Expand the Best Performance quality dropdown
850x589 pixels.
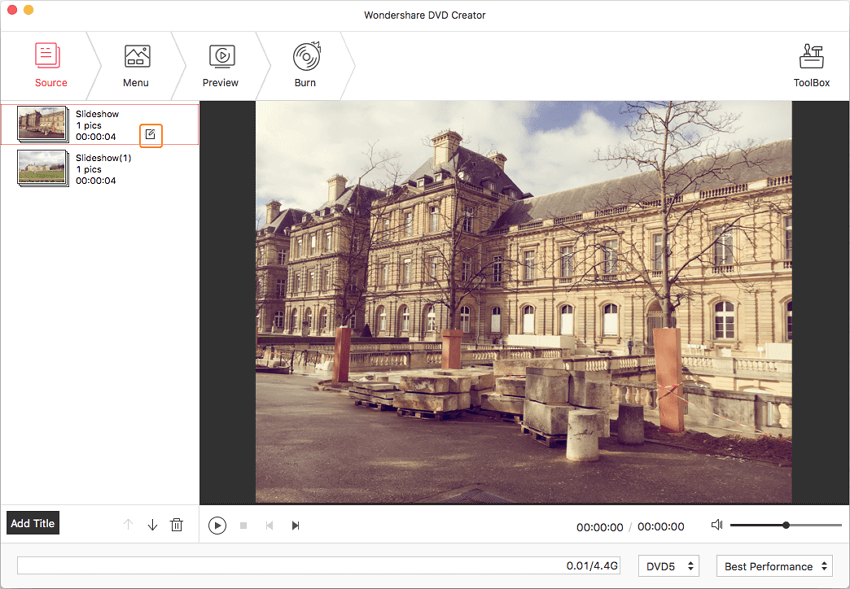point(775,566)
